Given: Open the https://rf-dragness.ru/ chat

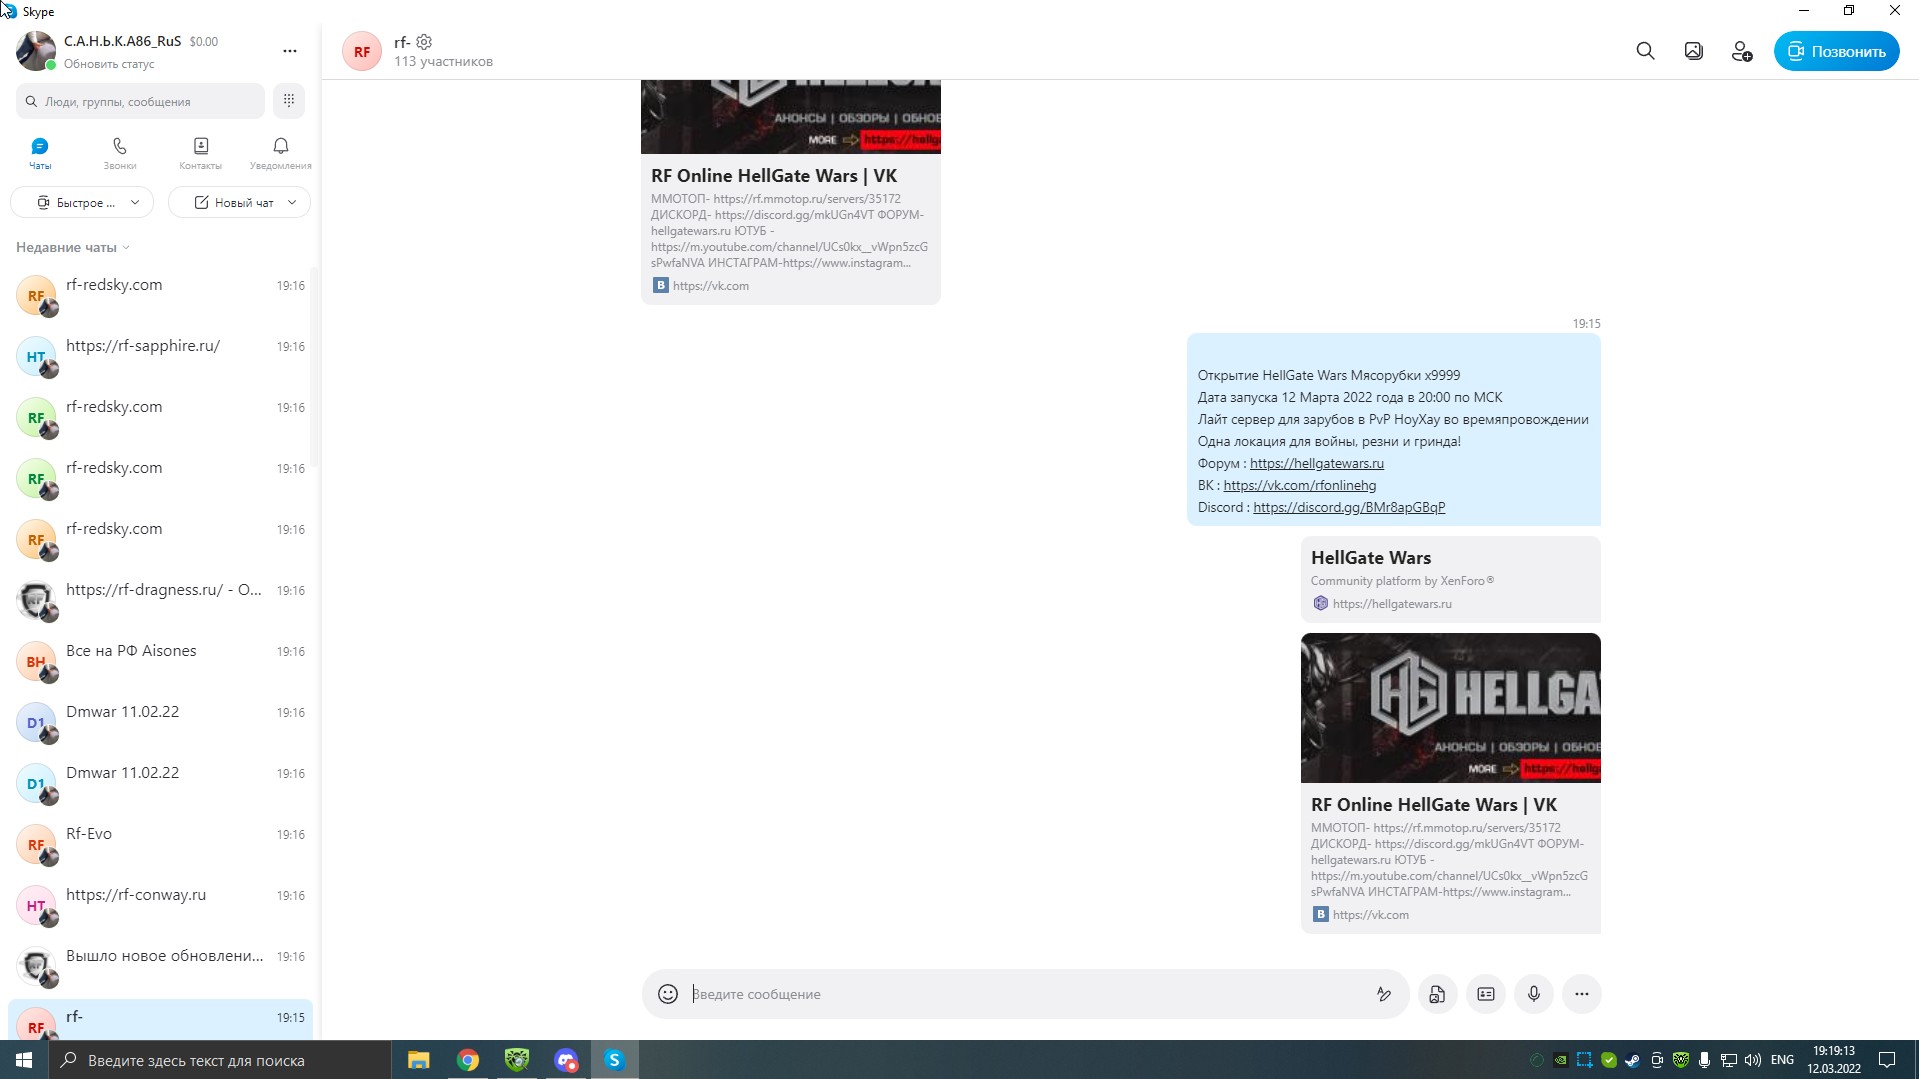Looking at the screenshot, I should click(x=160, y=600).
